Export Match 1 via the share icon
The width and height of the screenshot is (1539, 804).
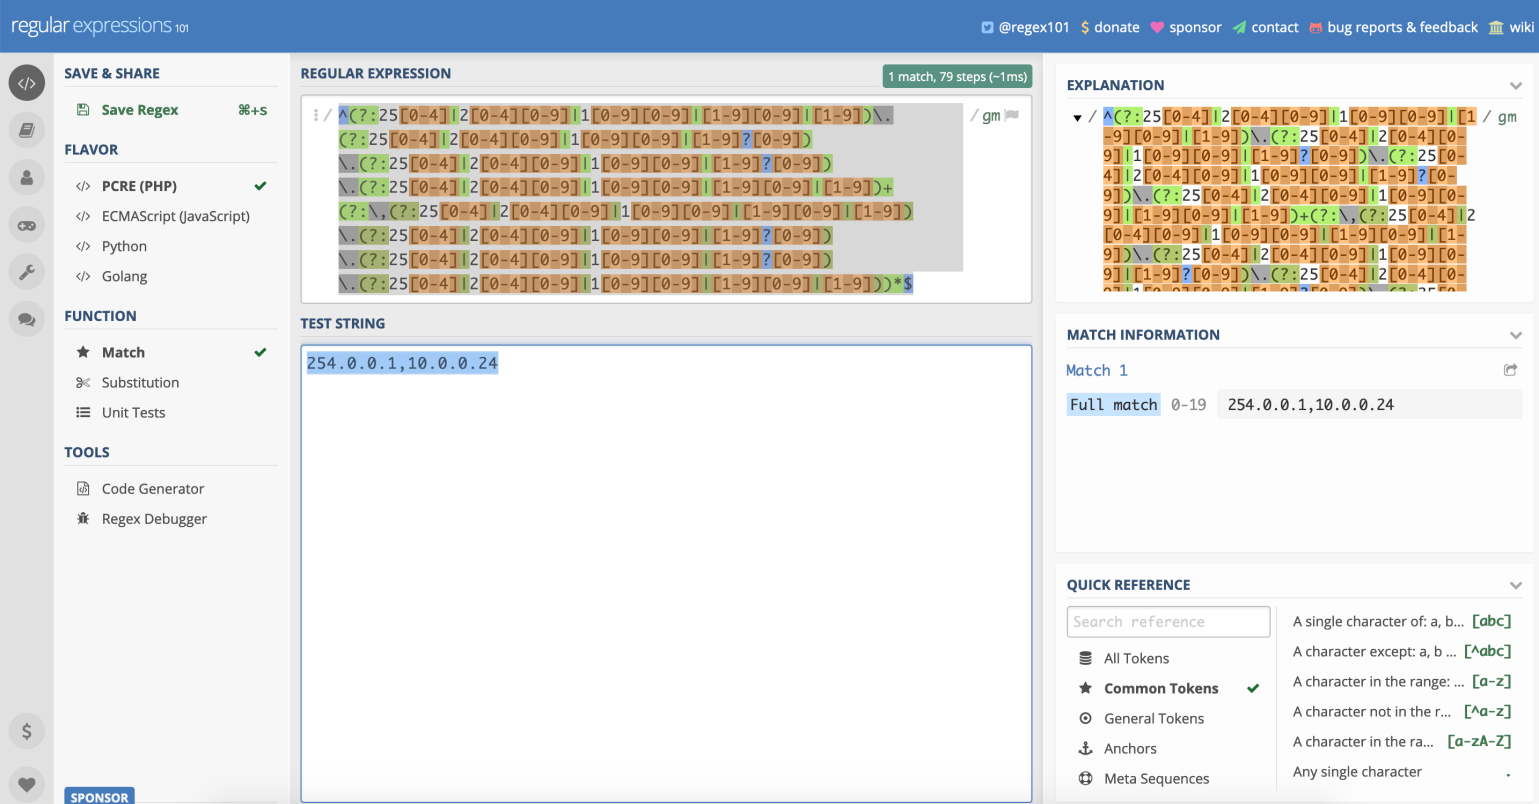point(1510,369)
